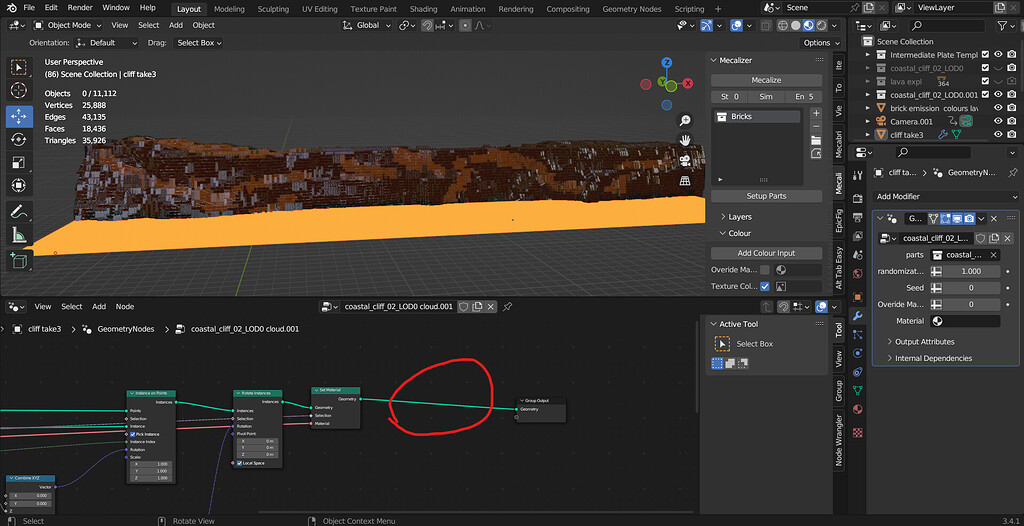Select the Transform tool
This screenshot has width=1024, height=526.
(x=18, y=186)
